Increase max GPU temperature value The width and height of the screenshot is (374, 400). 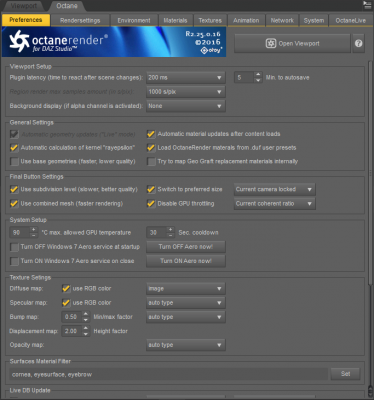33,230
